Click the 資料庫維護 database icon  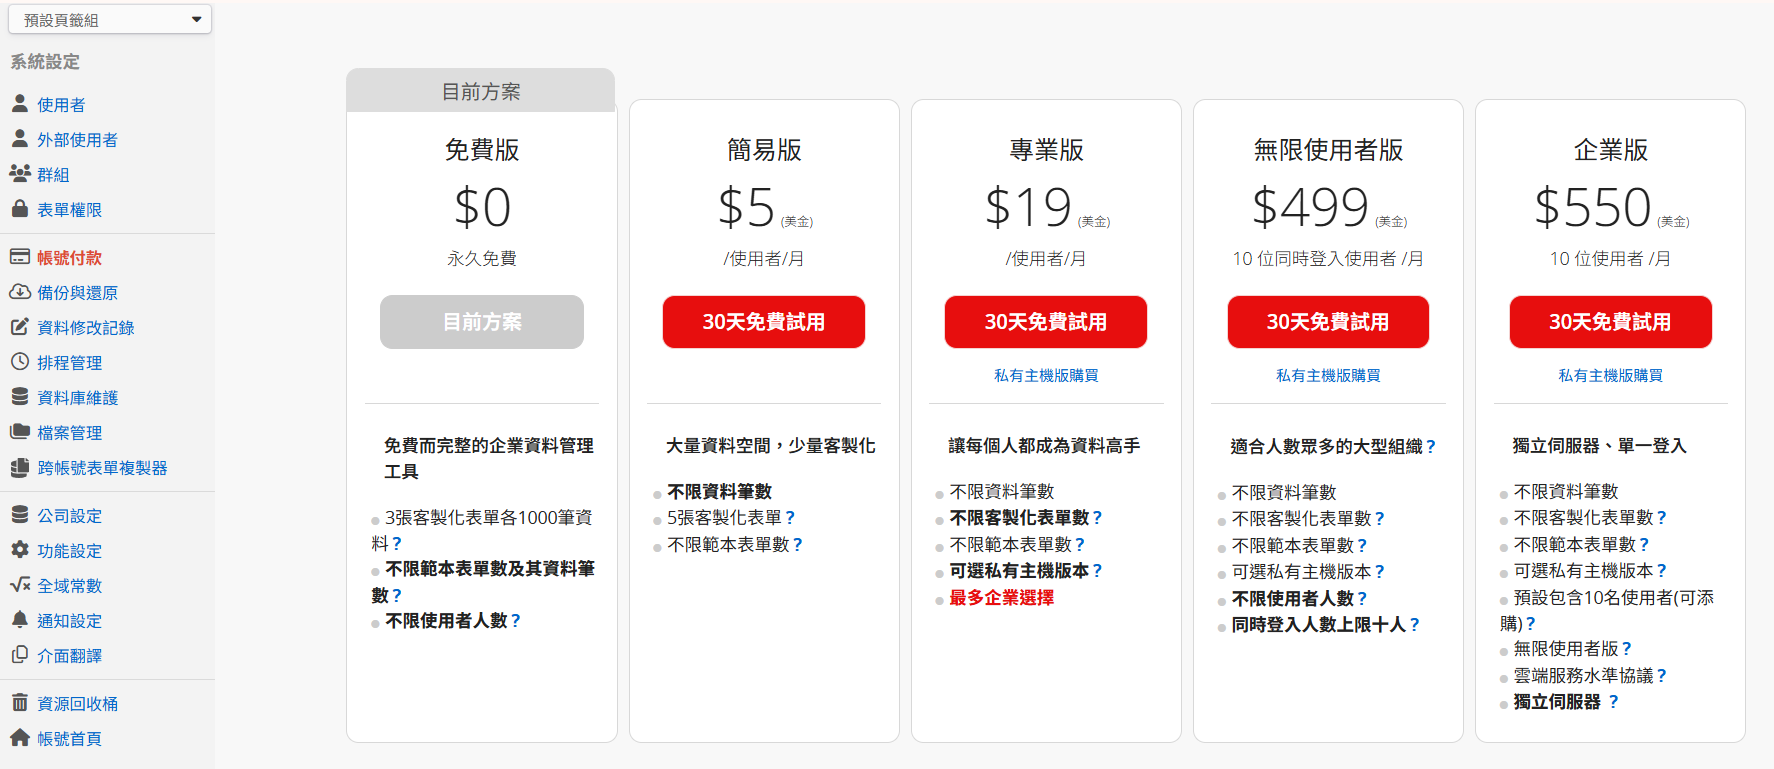[20, 397]
